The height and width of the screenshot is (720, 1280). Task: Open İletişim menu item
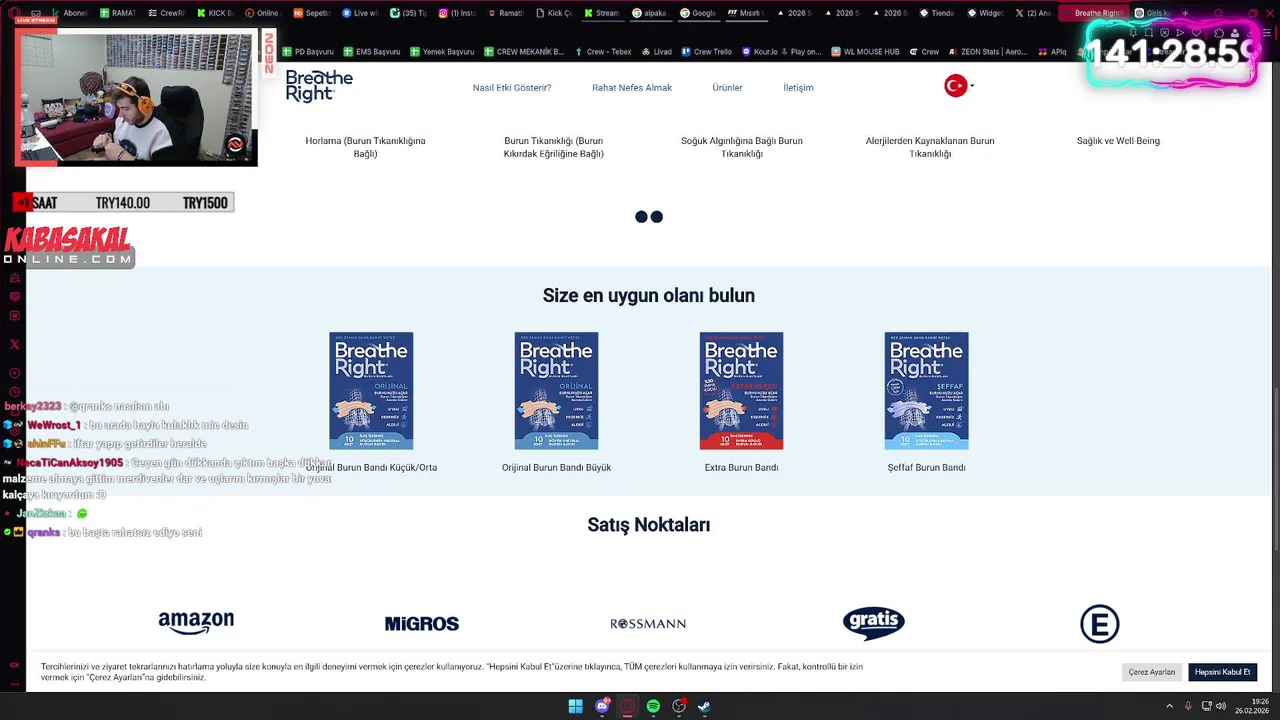pyautogui.click(x=798, y=88)
